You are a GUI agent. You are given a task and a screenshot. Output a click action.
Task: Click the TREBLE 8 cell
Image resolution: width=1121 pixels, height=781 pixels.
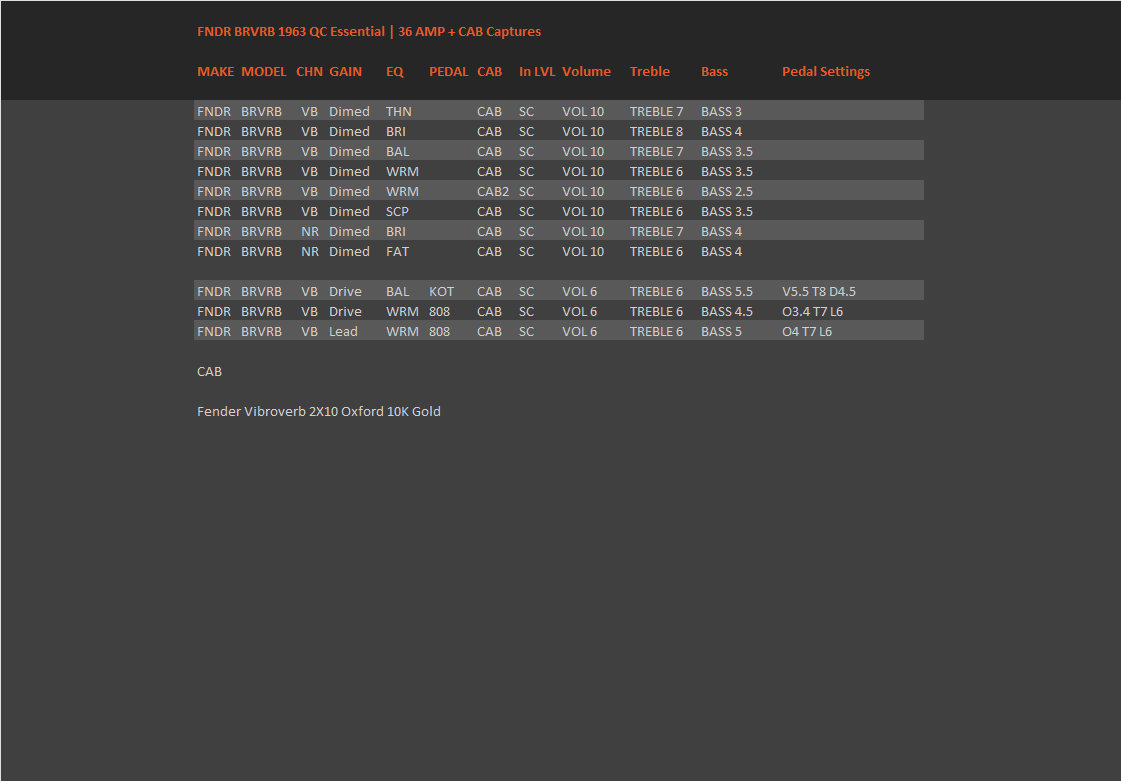[x=656, y=132]
